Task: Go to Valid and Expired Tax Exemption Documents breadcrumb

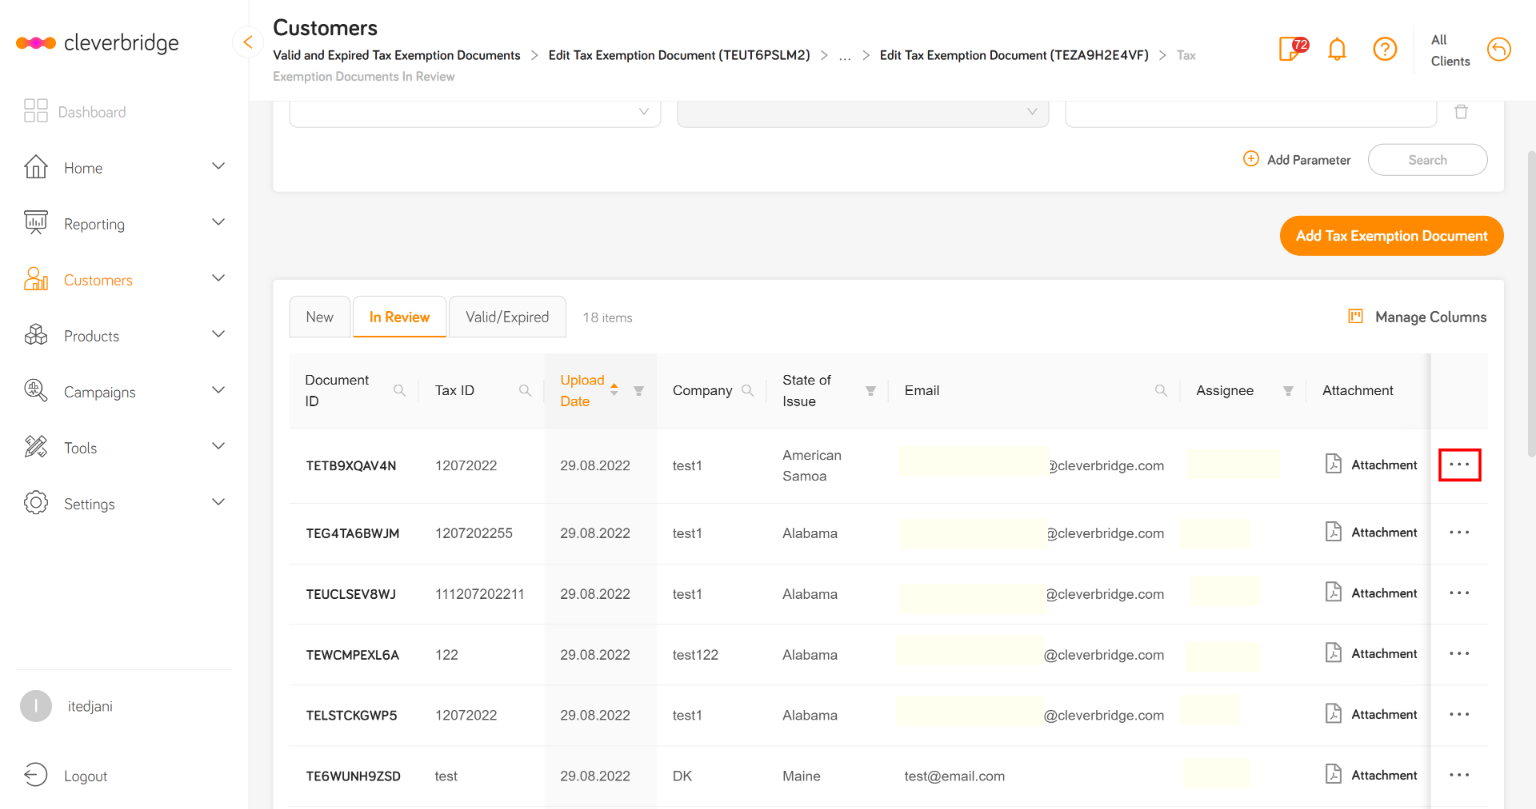Action: [397, 55]
